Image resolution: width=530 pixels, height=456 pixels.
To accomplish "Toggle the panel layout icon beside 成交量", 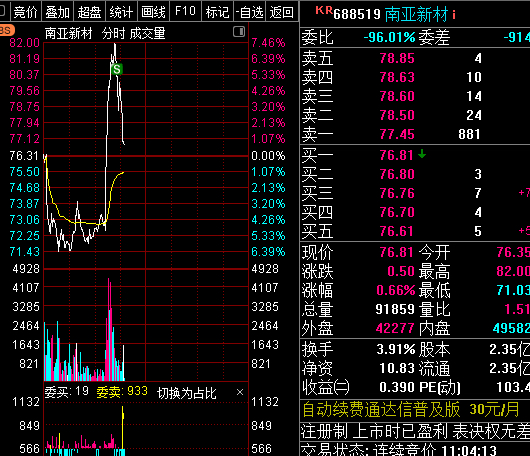I will coord(239,32).
